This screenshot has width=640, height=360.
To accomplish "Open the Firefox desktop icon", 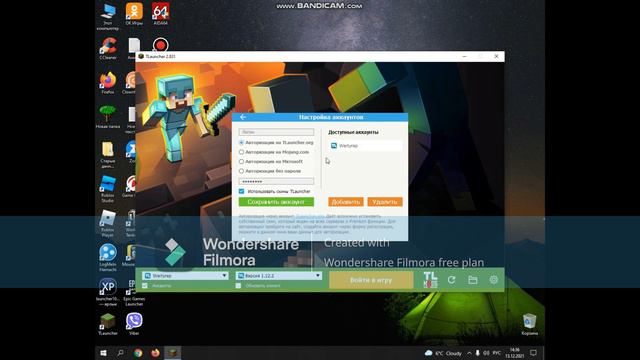I will pyautogui.click(x=108, y=83).
